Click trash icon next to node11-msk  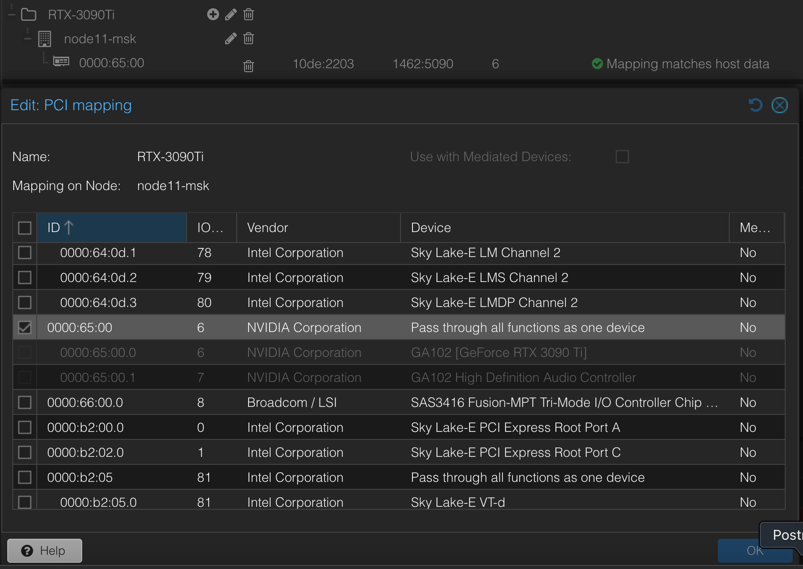tap(249, 38)
